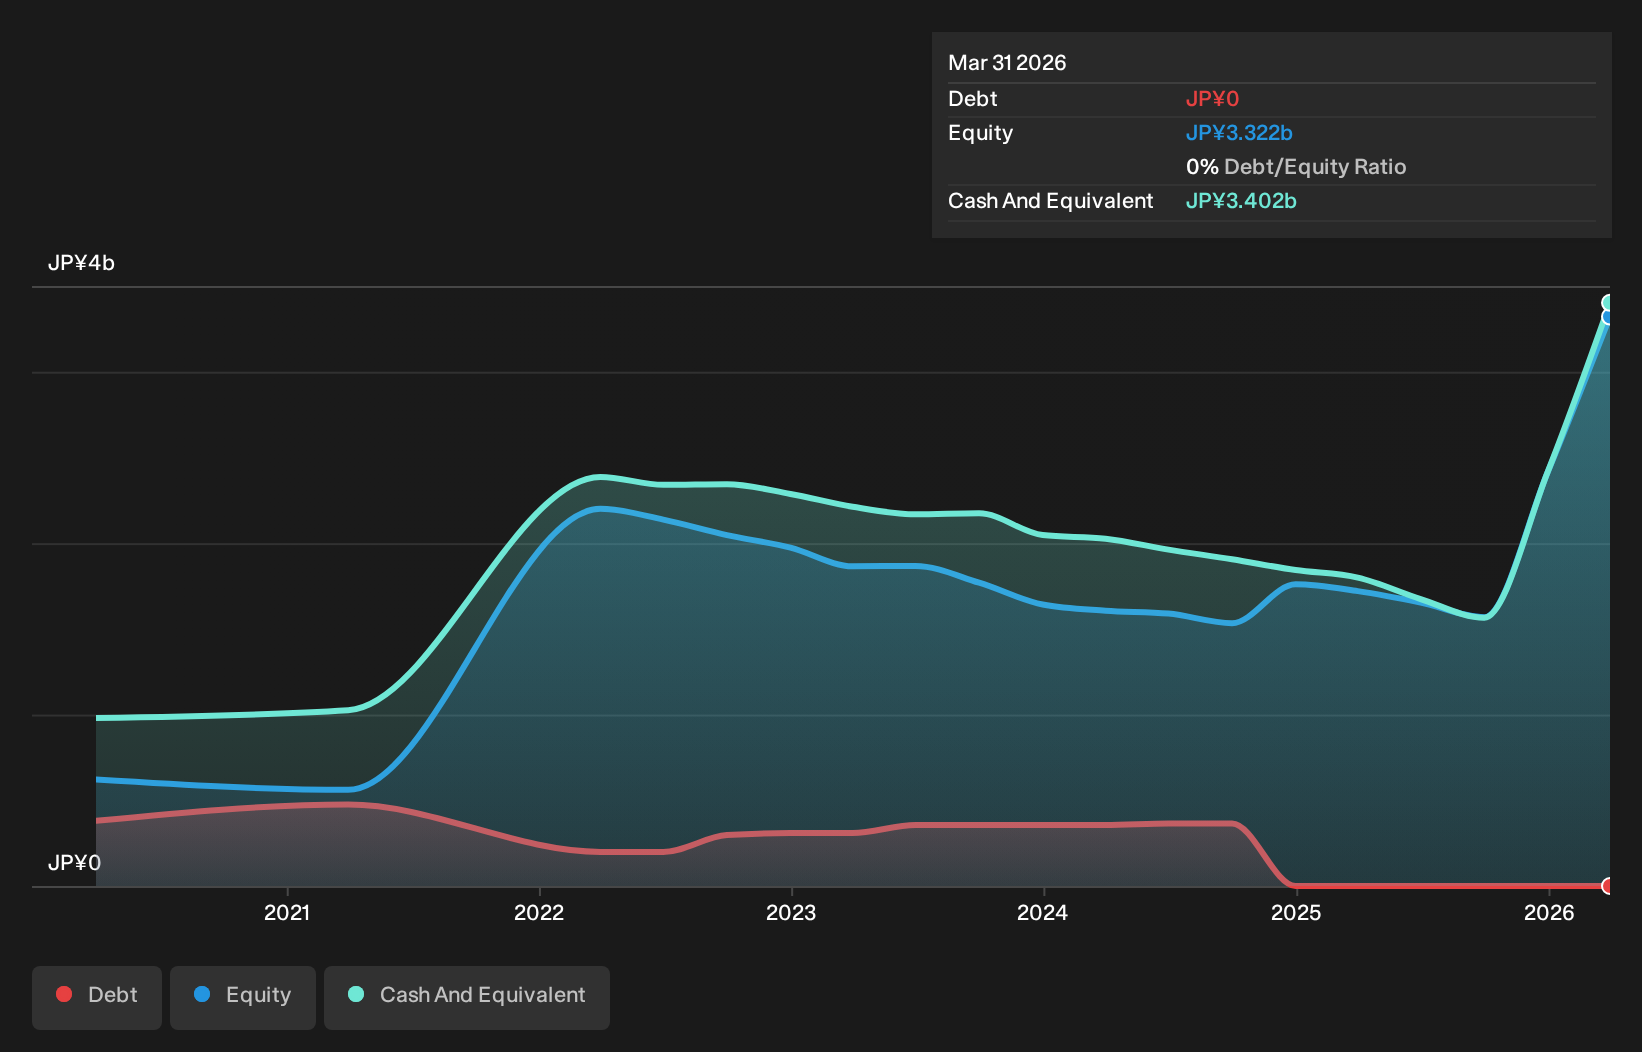
Task: Click the 2023 x-axis label
Action: click(791, 912)
